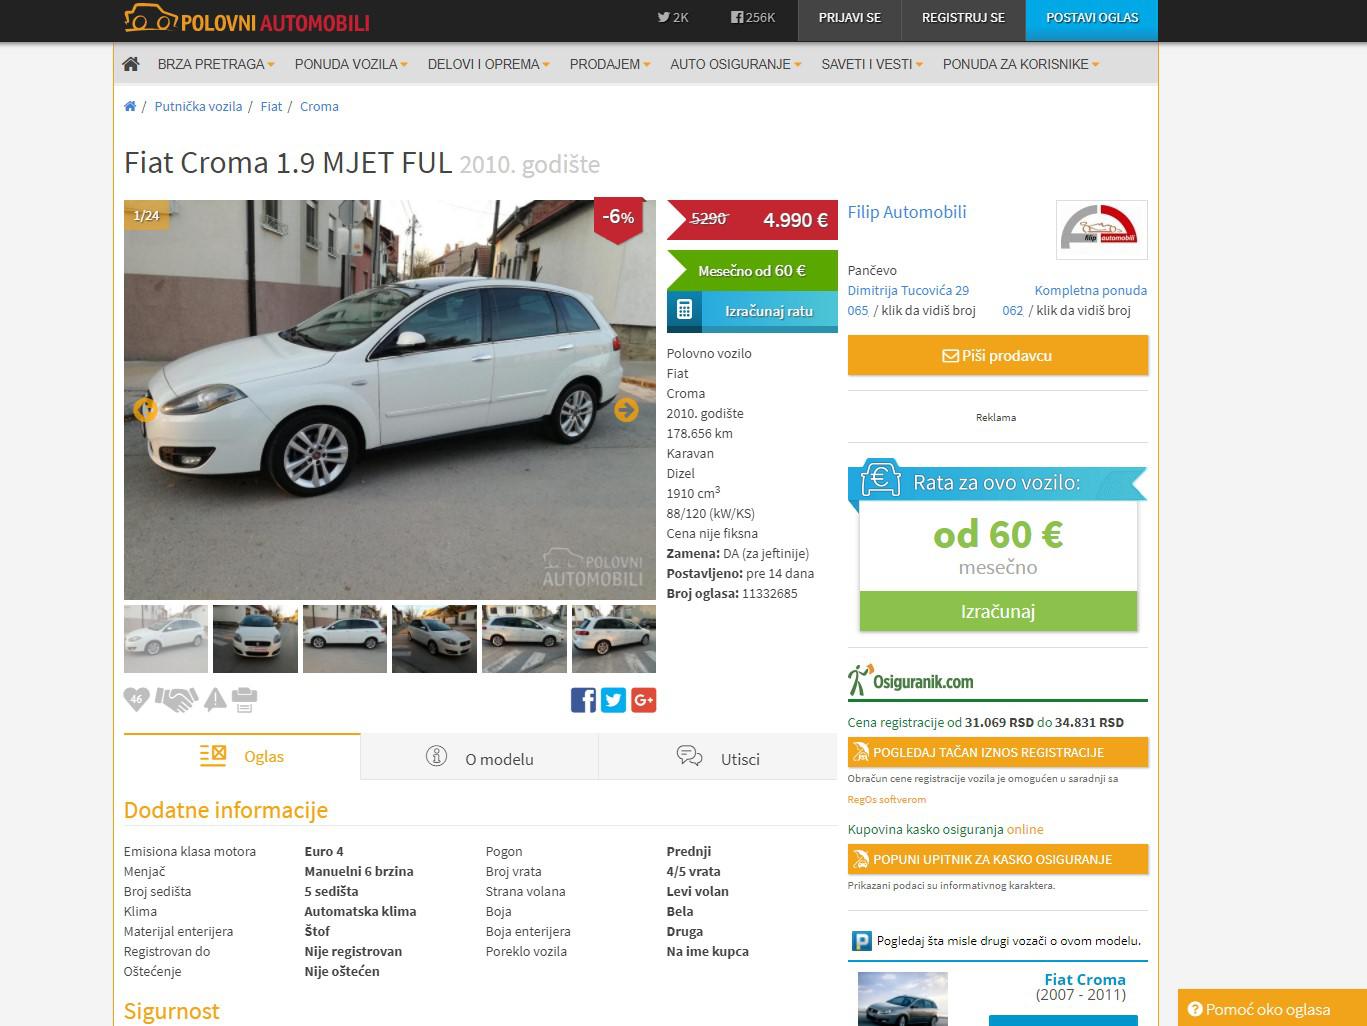
Task: Open the Kompletna ponuda link
Action: pos(1090,290)
